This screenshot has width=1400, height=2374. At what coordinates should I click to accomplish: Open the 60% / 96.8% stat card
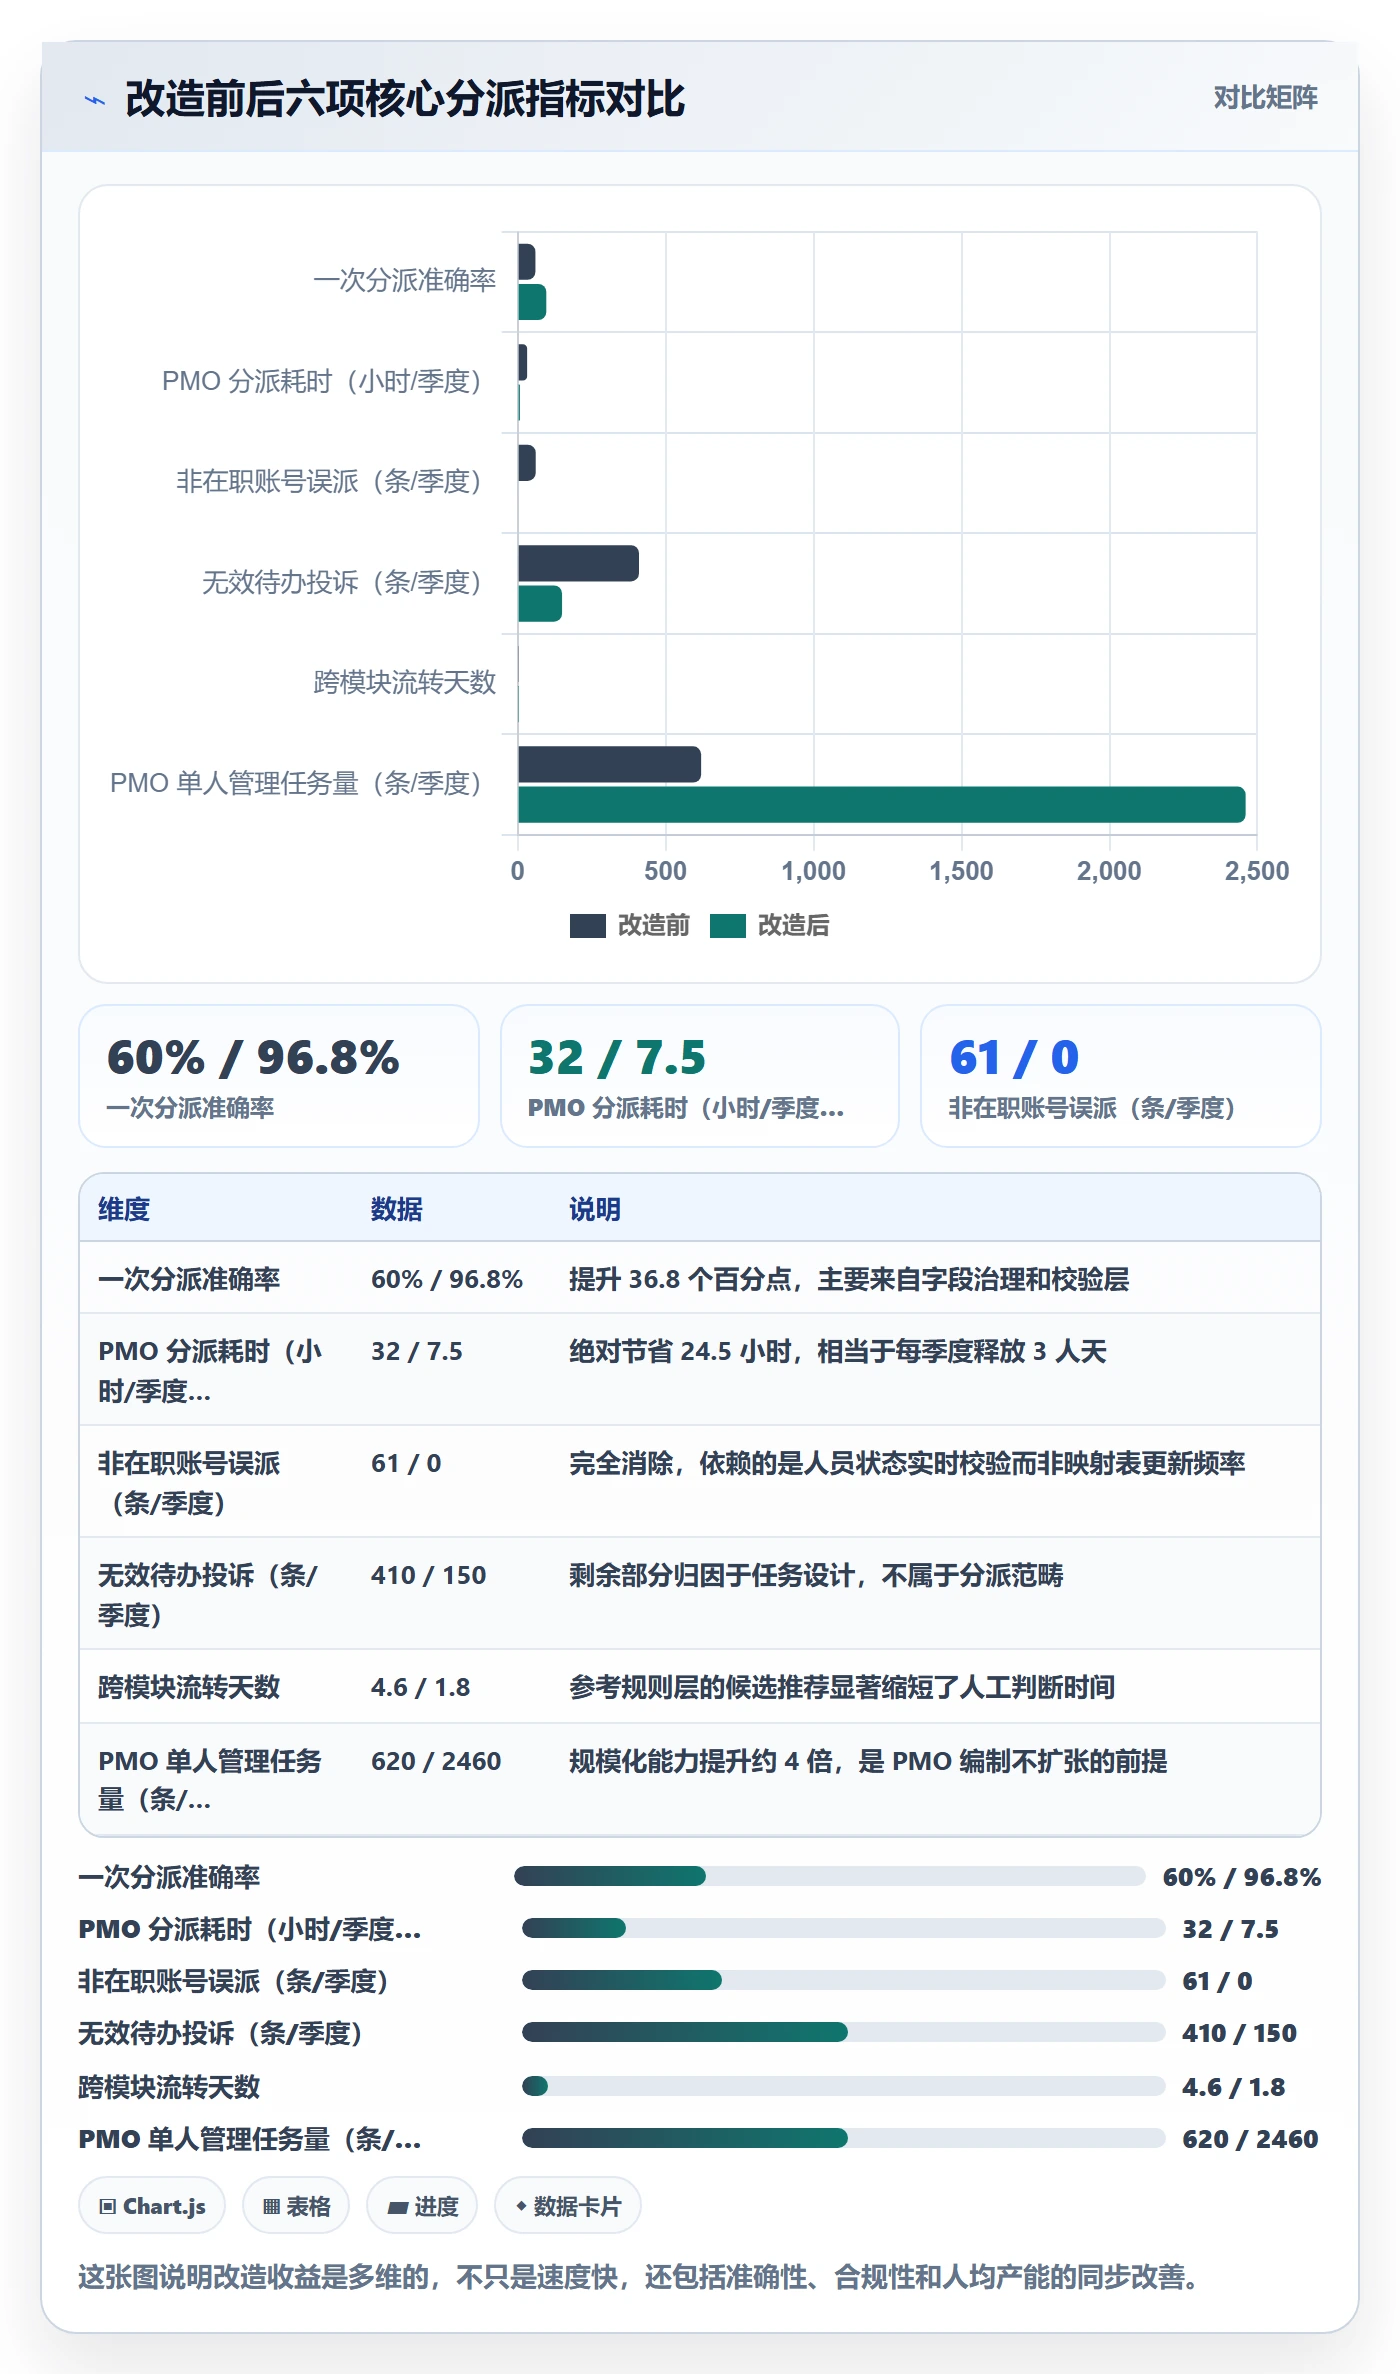point(279,1076)
